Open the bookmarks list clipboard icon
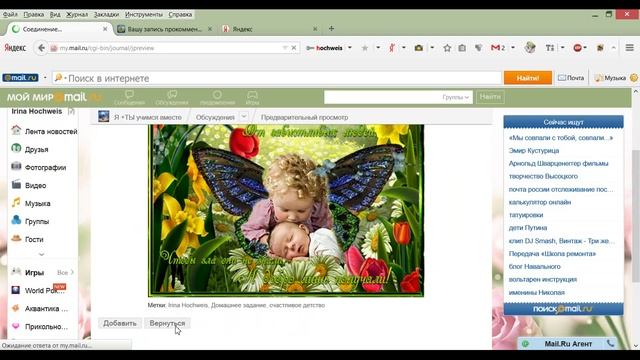 (x=462, y=48)
